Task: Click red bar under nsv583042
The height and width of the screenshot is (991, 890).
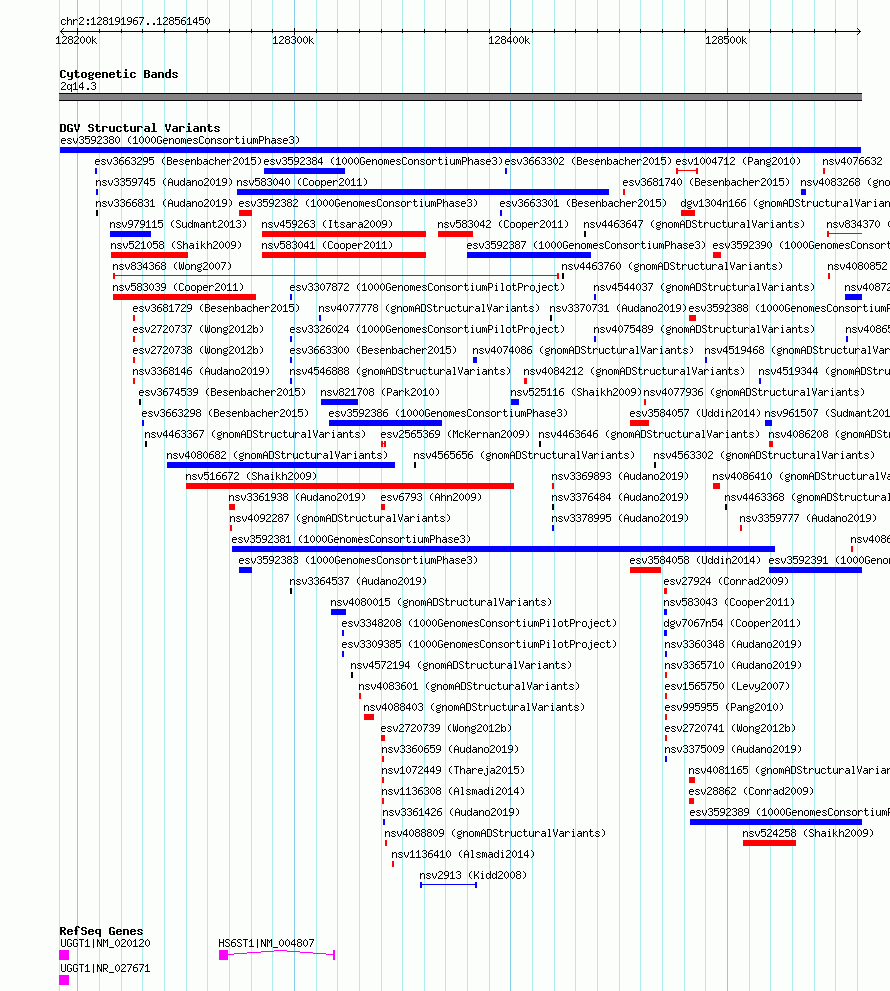Action: point(455,234)
